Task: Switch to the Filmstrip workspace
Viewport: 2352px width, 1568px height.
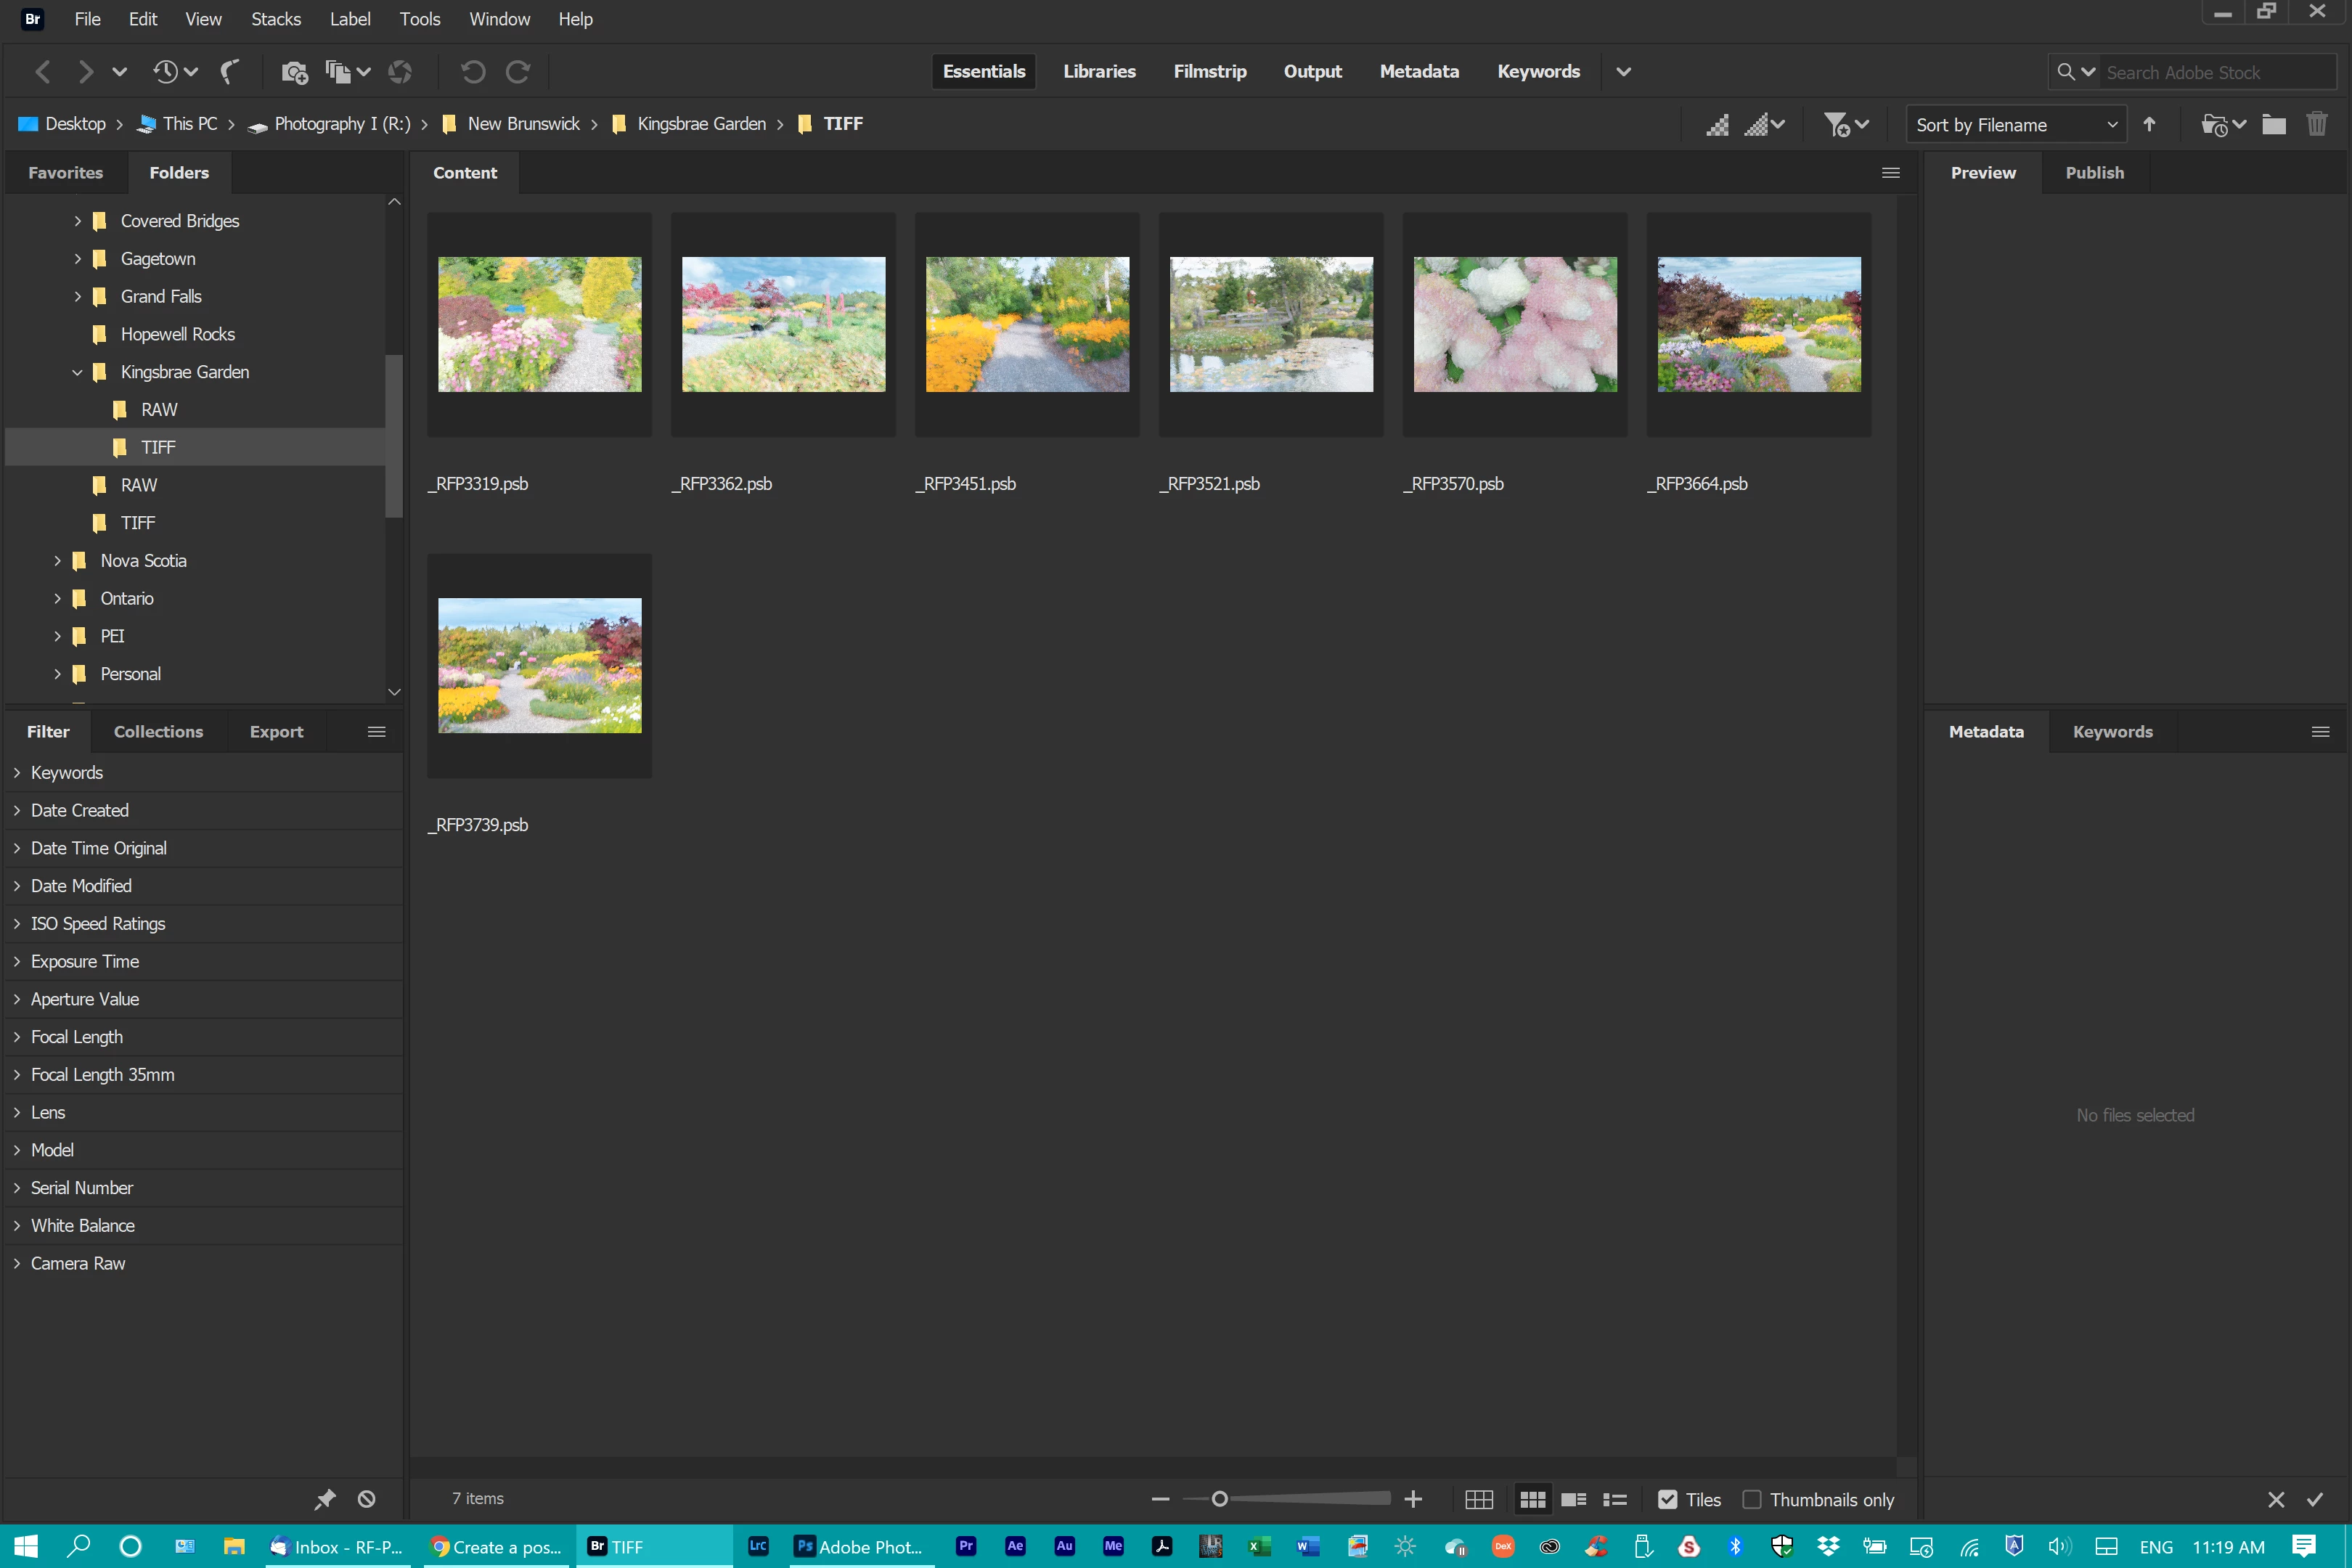Action: coord(1209,71)
